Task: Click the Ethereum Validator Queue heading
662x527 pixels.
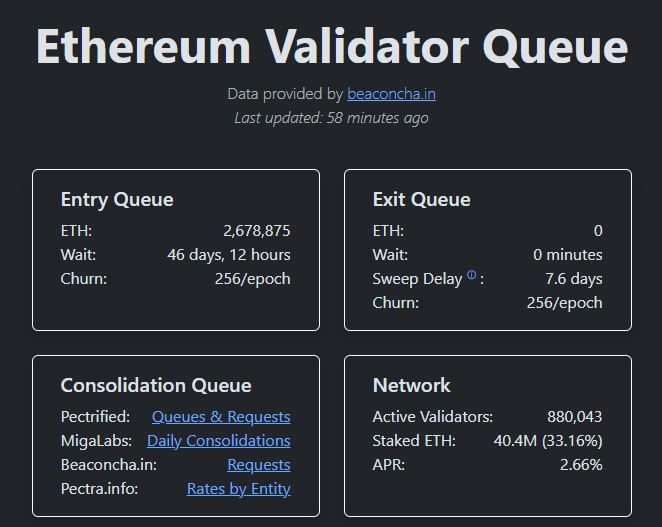Action: pos(332,46)
